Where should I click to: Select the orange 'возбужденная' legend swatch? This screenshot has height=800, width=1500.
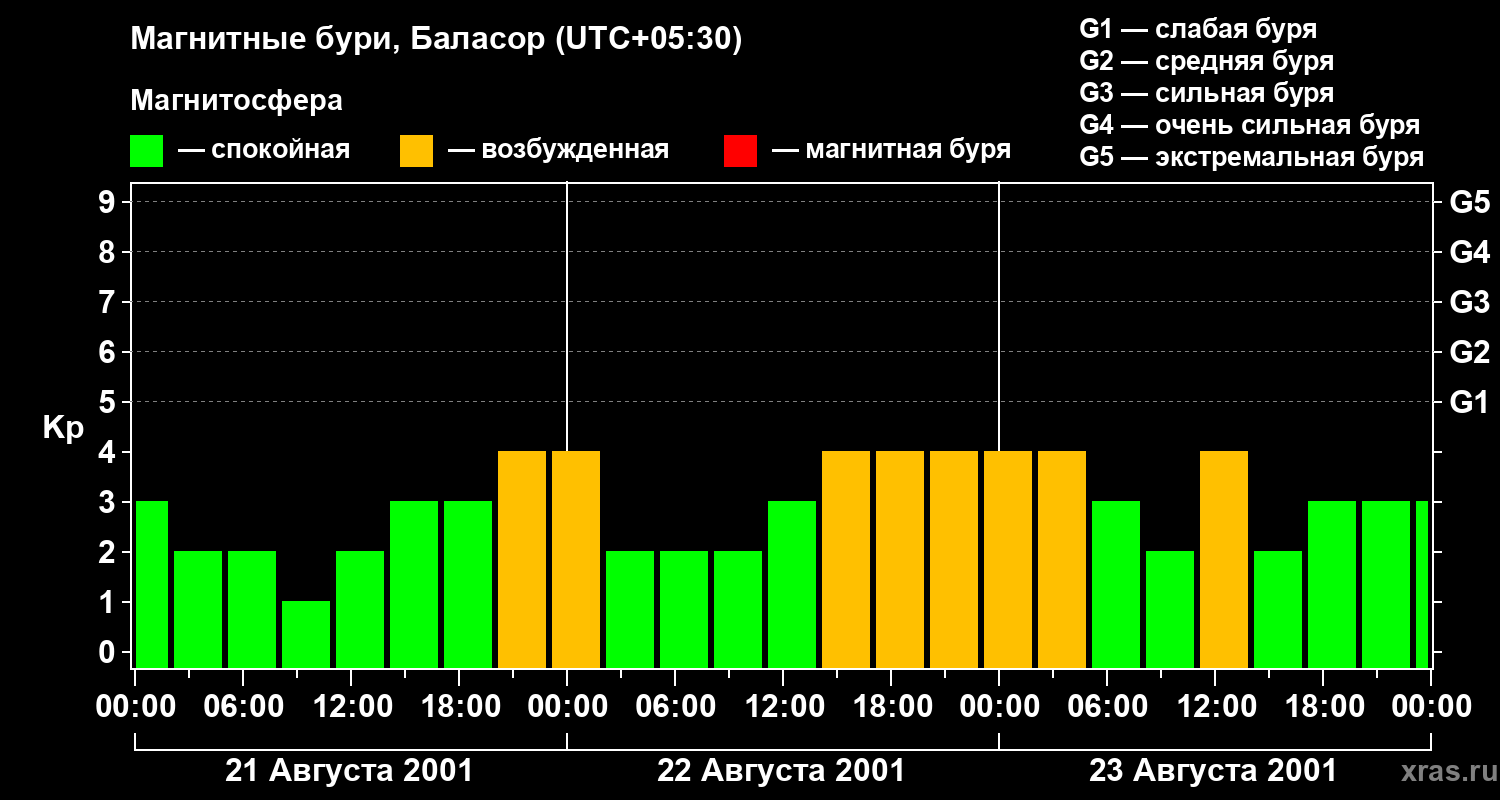click(416, 151)
